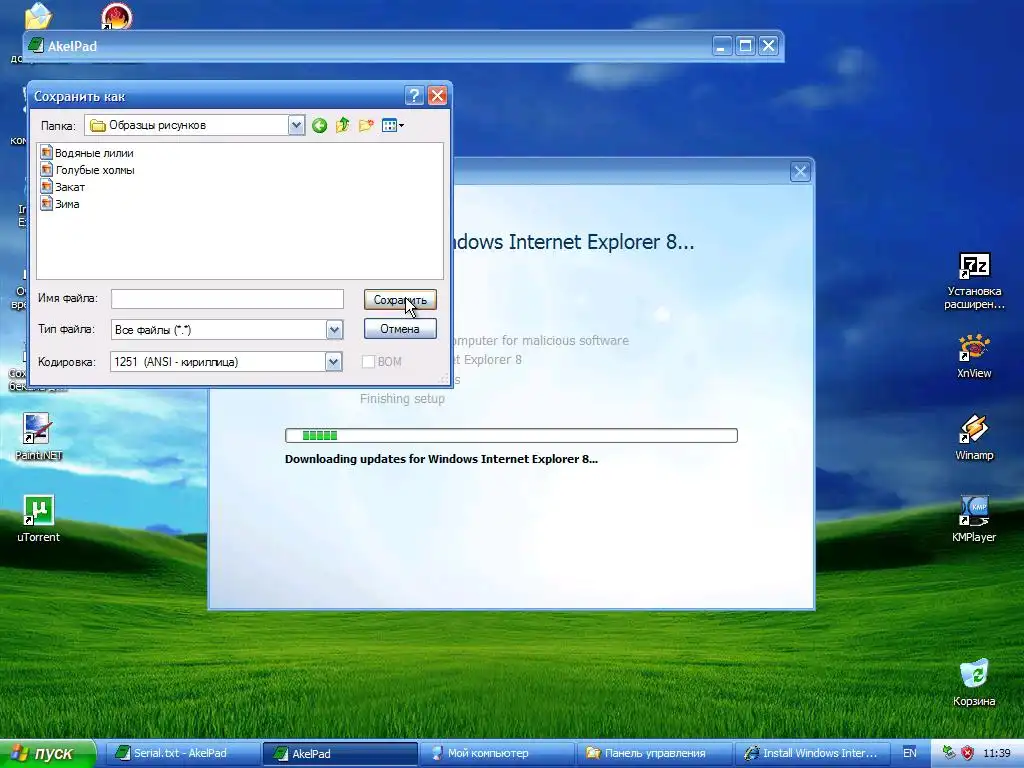Screen dimensions: 1024x768
Task: Toggle the BOM checkbox
Action: click(368, 362)
